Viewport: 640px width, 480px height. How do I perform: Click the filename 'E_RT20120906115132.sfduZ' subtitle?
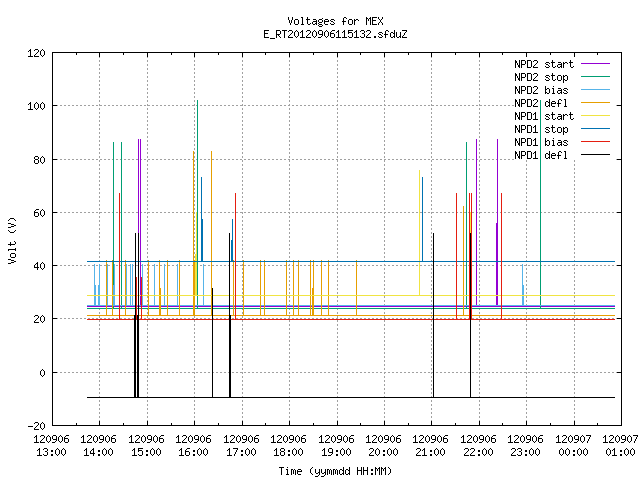click(x=335, y=34)
